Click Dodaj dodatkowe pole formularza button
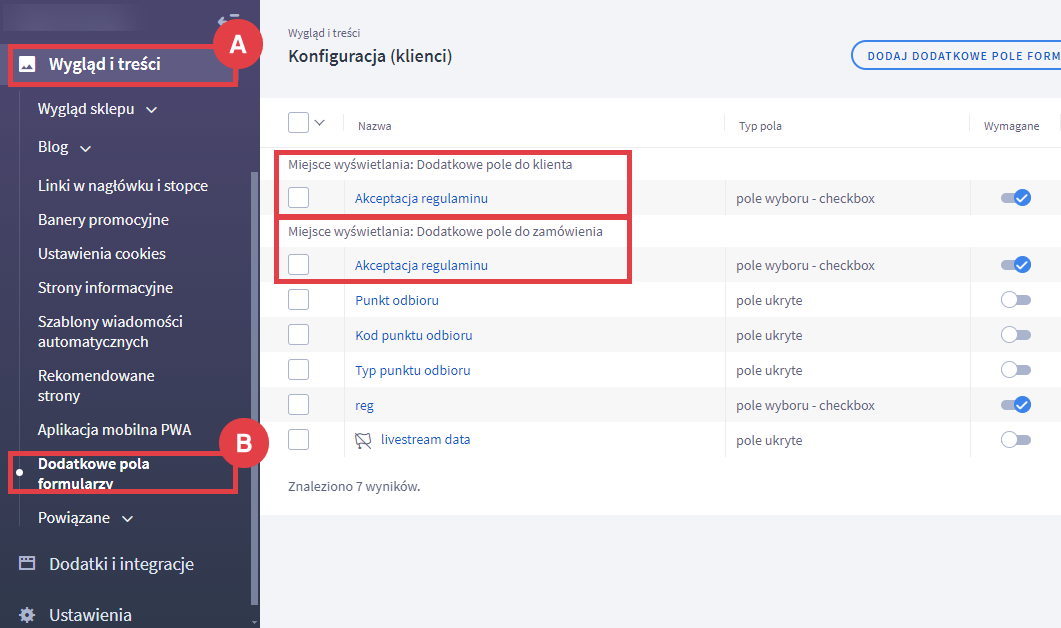 (x=955, y=55)
